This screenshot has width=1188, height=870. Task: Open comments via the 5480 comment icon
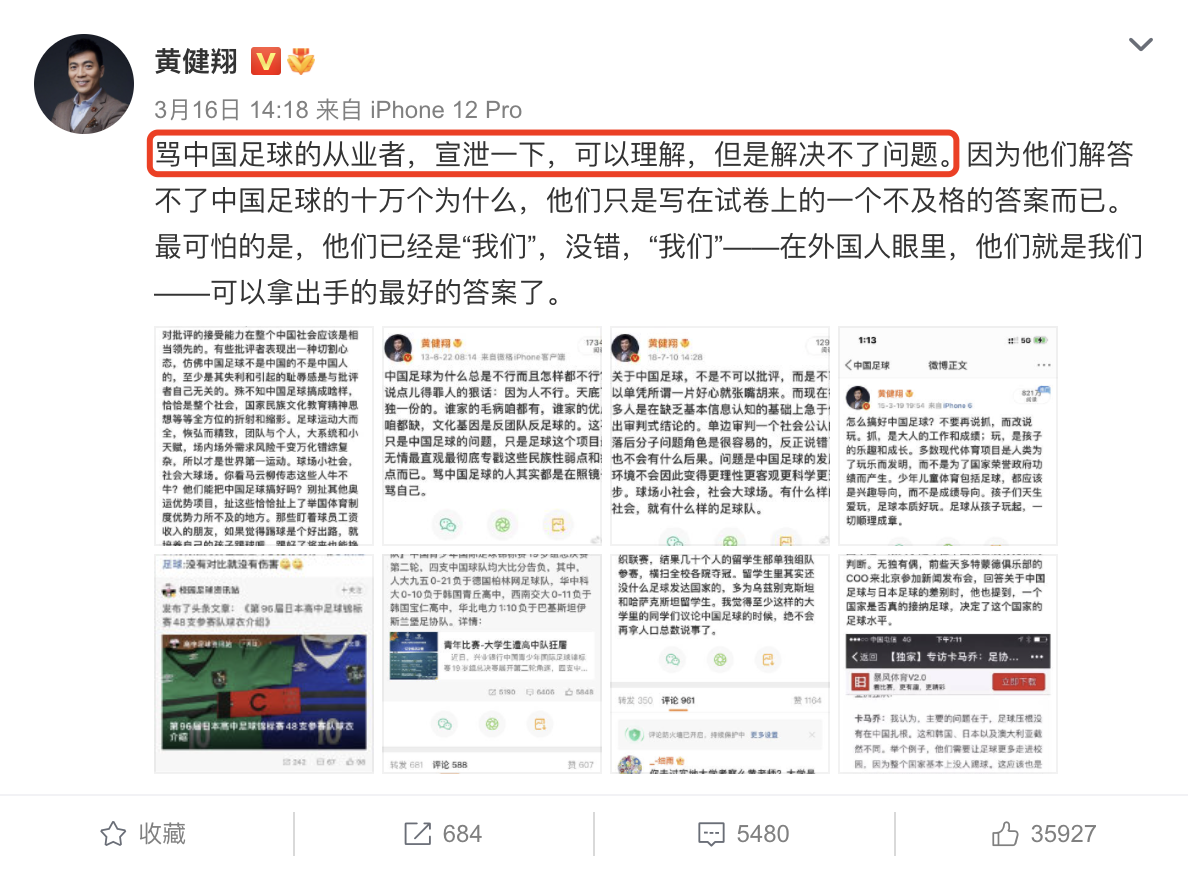tap(744, 834)
